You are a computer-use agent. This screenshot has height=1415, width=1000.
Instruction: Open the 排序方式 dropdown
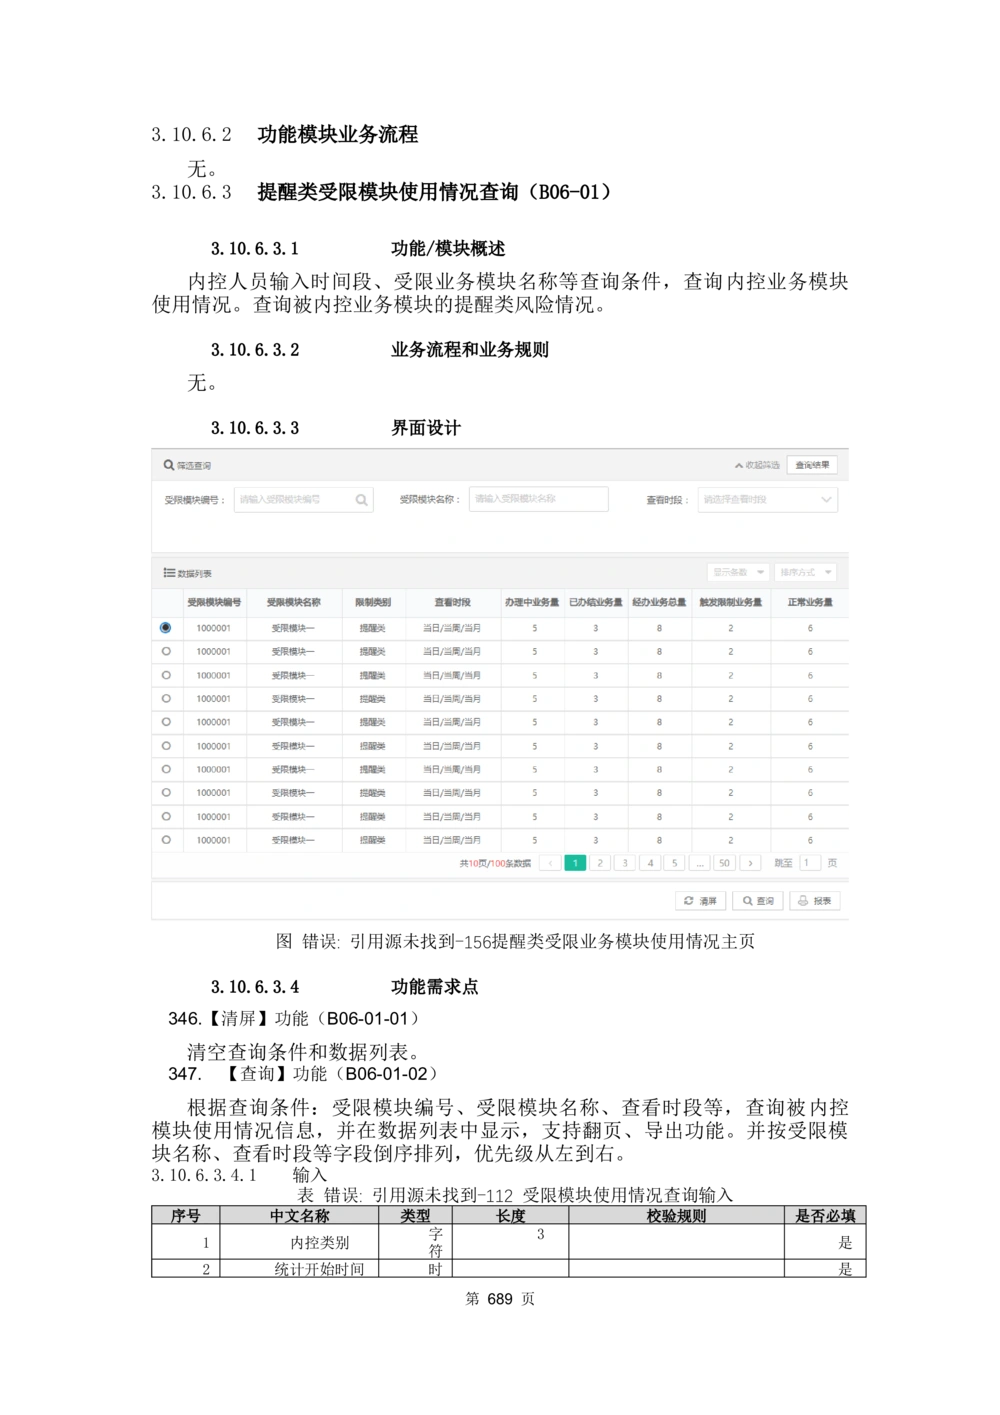[806, 572]
